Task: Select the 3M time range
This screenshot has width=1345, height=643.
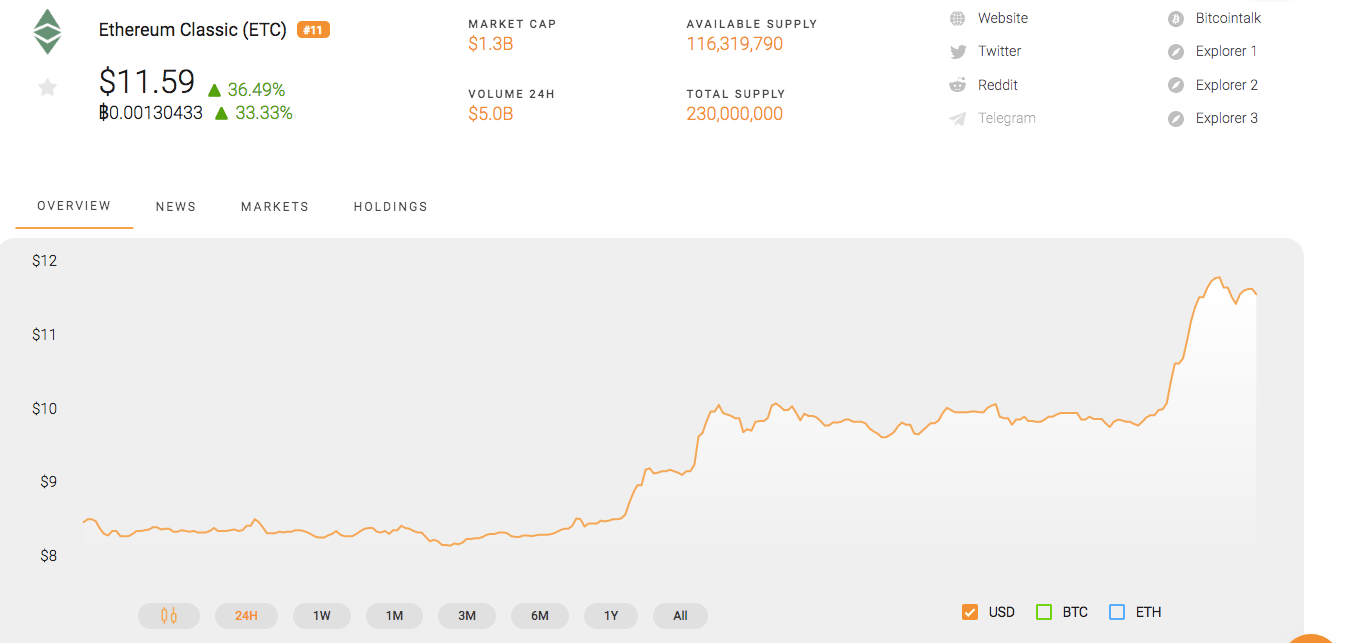Action: tap(467, 616)
